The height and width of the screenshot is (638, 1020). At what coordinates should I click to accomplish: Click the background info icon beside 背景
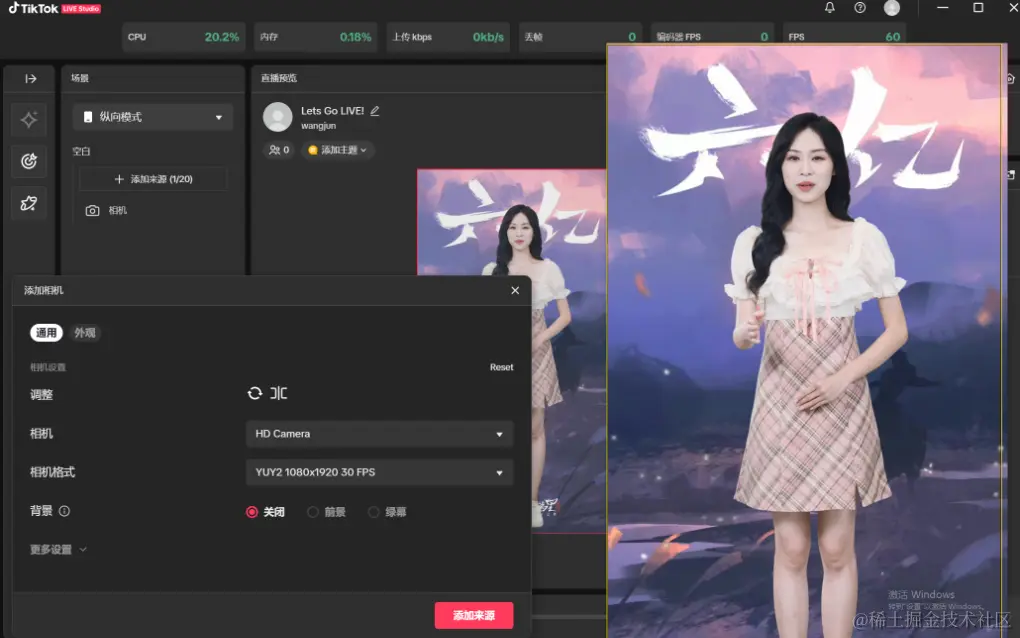pos(64,511)
